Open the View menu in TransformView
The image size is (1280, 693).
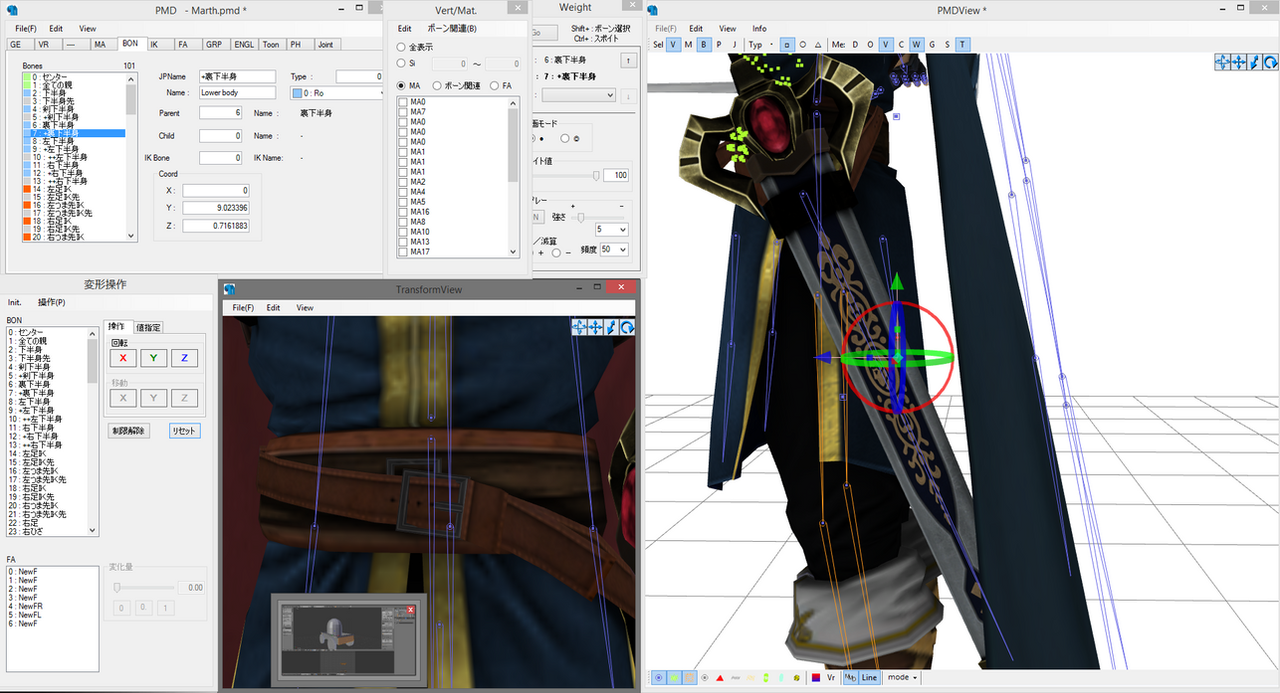point(305,308)
